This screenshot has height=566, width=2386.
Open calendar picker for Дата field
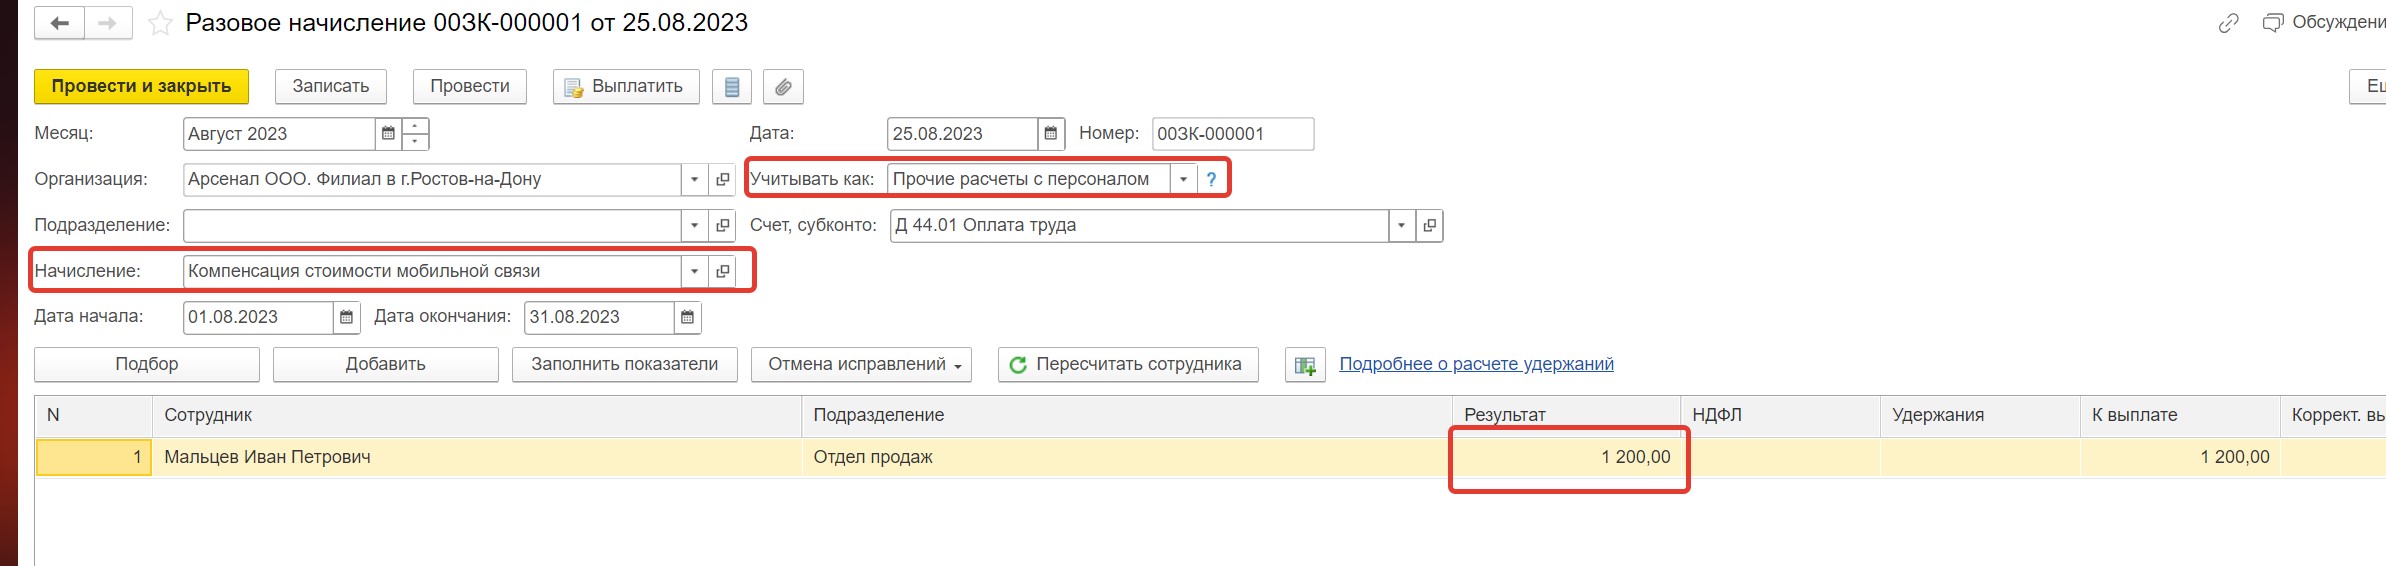click(x=1050, y=133)
